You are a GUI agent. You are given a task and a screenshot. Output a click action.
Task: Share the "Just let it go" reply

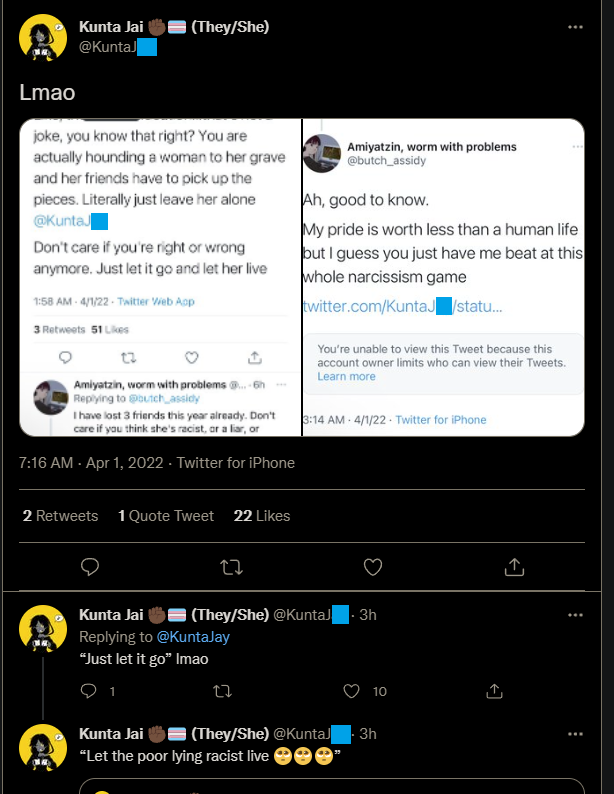[494, 691]
